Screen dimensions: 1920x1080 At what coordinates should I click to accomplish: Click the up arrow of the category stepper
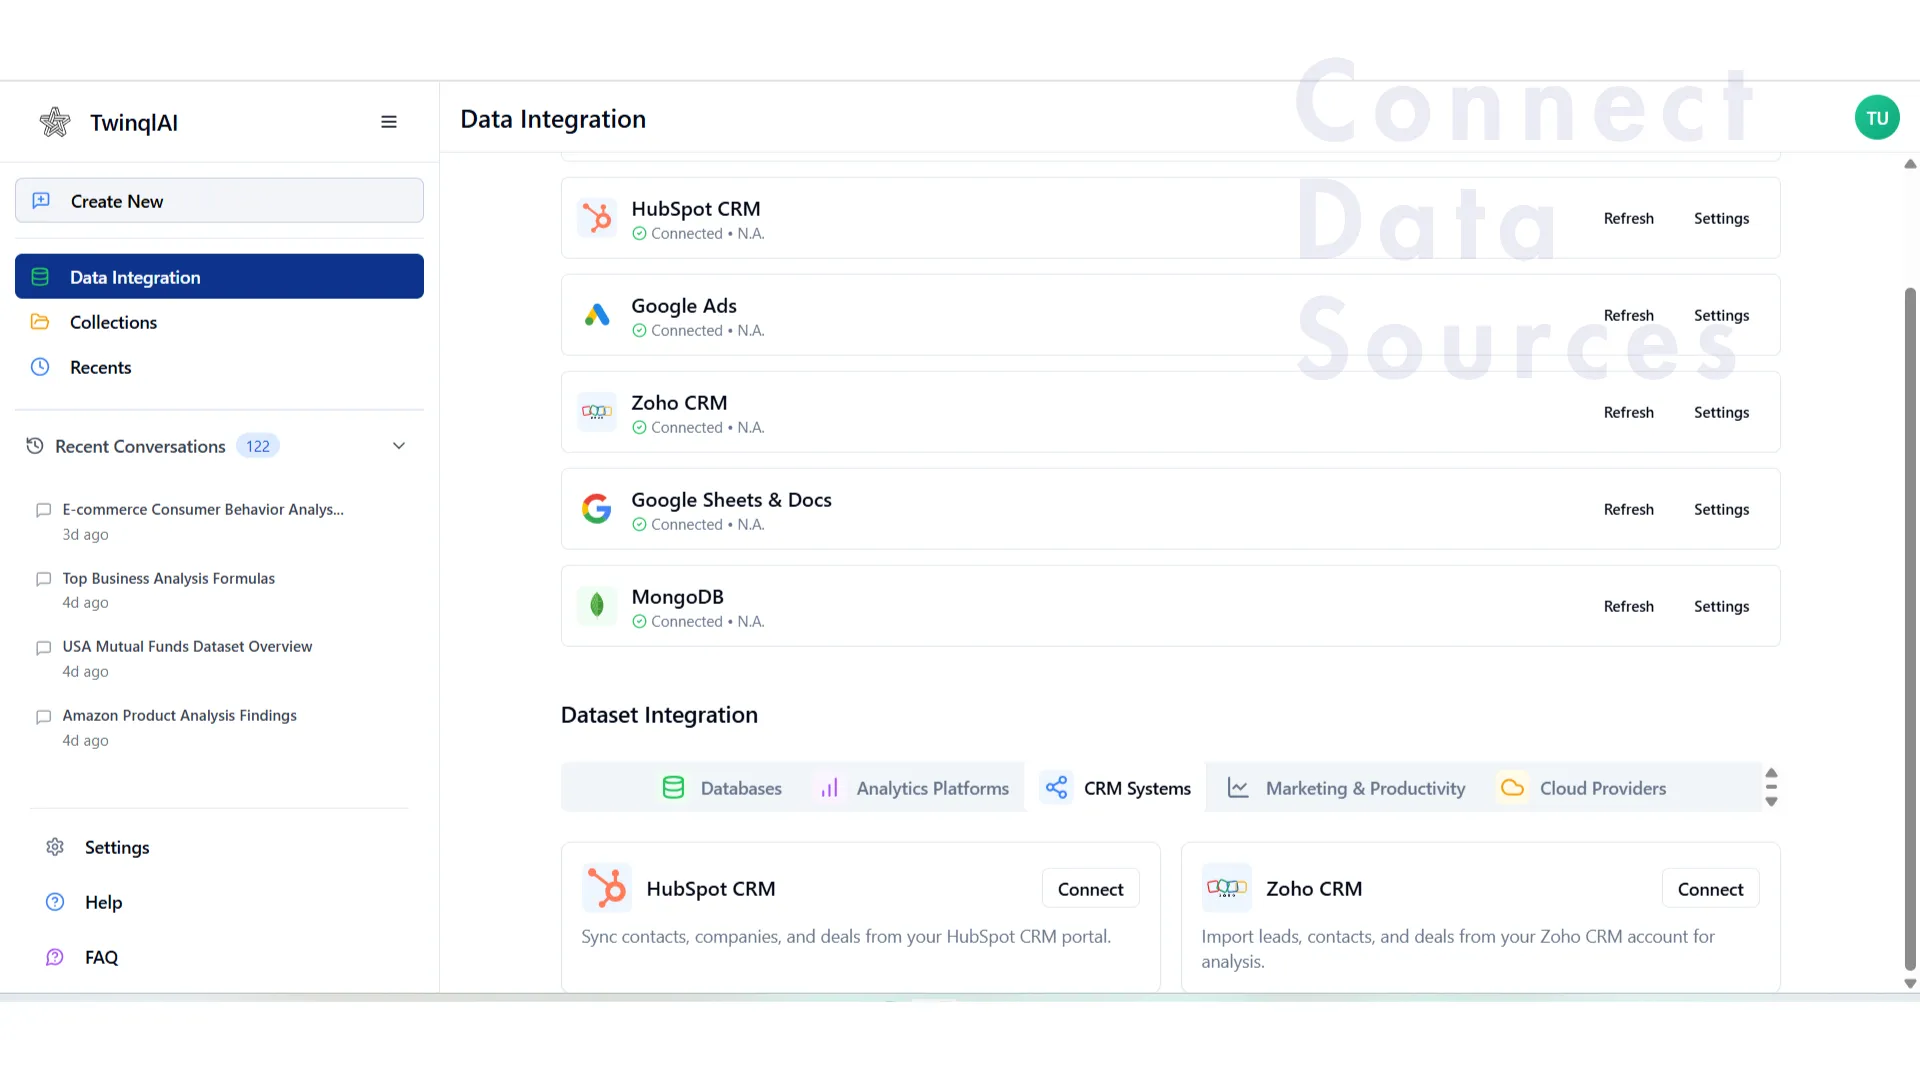click(1771, 773)
